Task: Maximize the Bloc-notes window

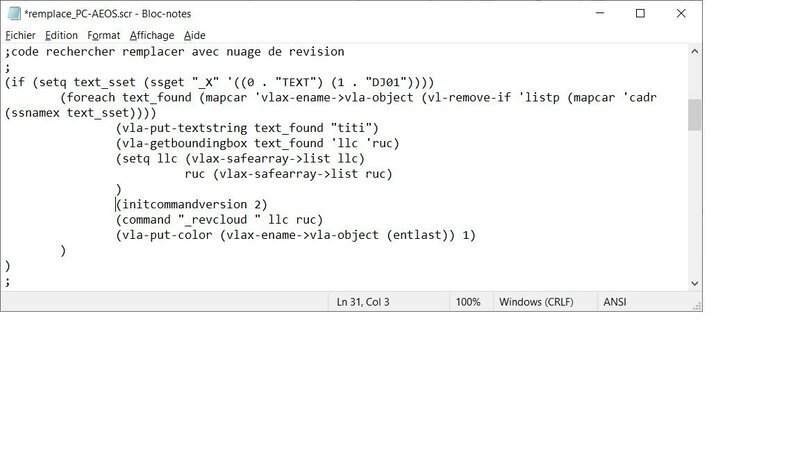Action: click(x=640, y=13)
